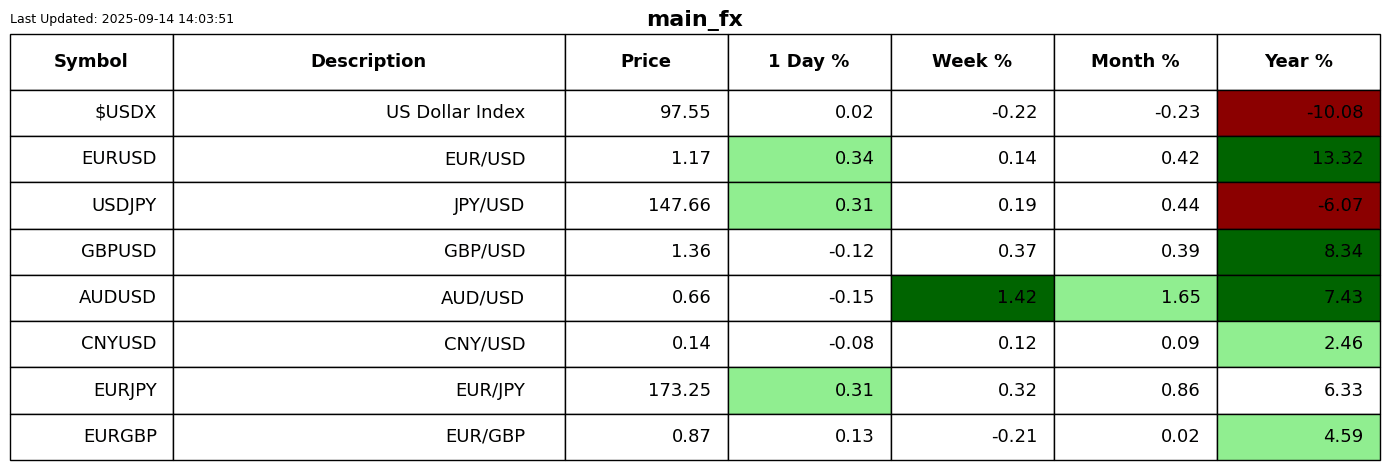Click the main_fx table title
1390x470 pixels.
[x=694, y=20]
